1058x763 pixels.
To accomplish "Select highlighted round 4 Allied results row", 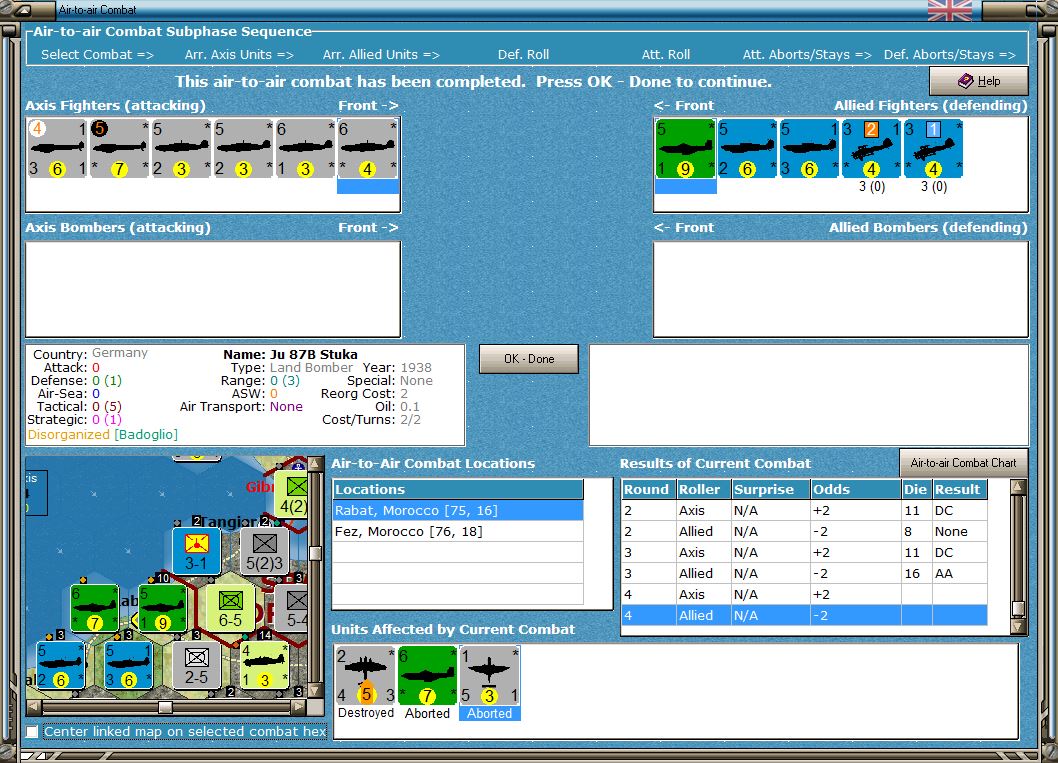I will [804, 615].
